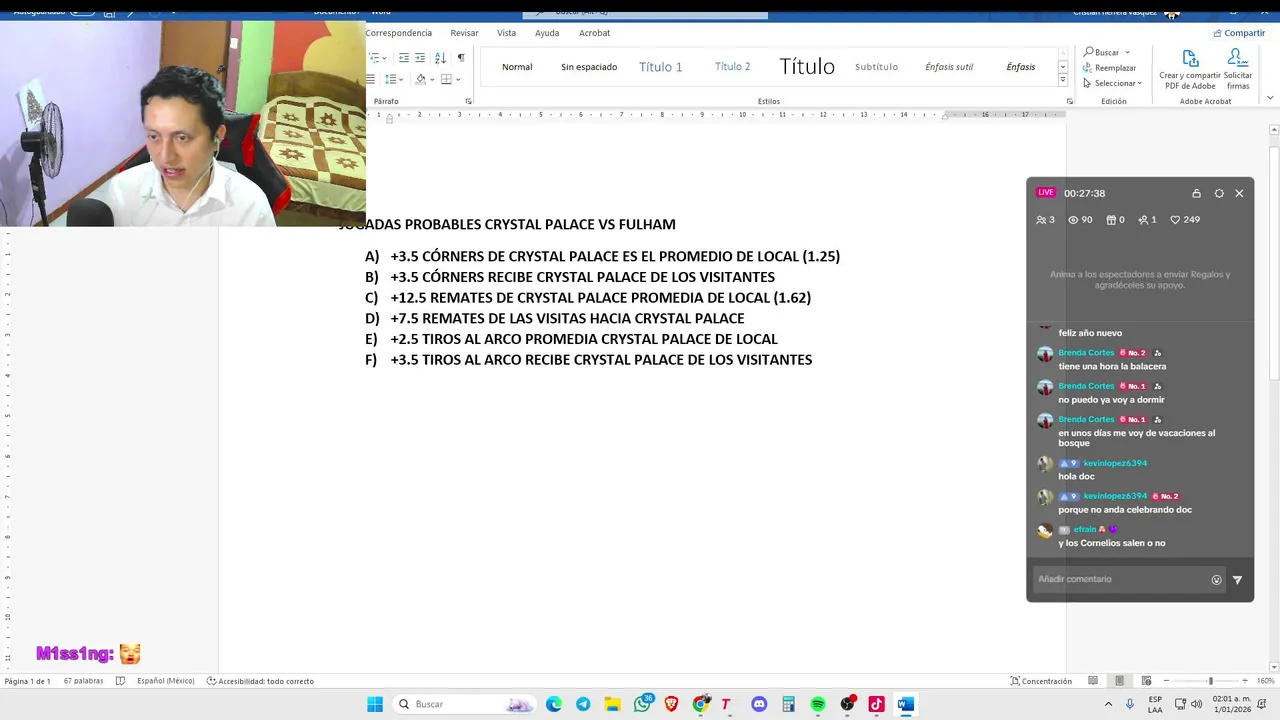Click the likes heart count
Viewport: 1280px width, 720px height.
[1185, 220]
